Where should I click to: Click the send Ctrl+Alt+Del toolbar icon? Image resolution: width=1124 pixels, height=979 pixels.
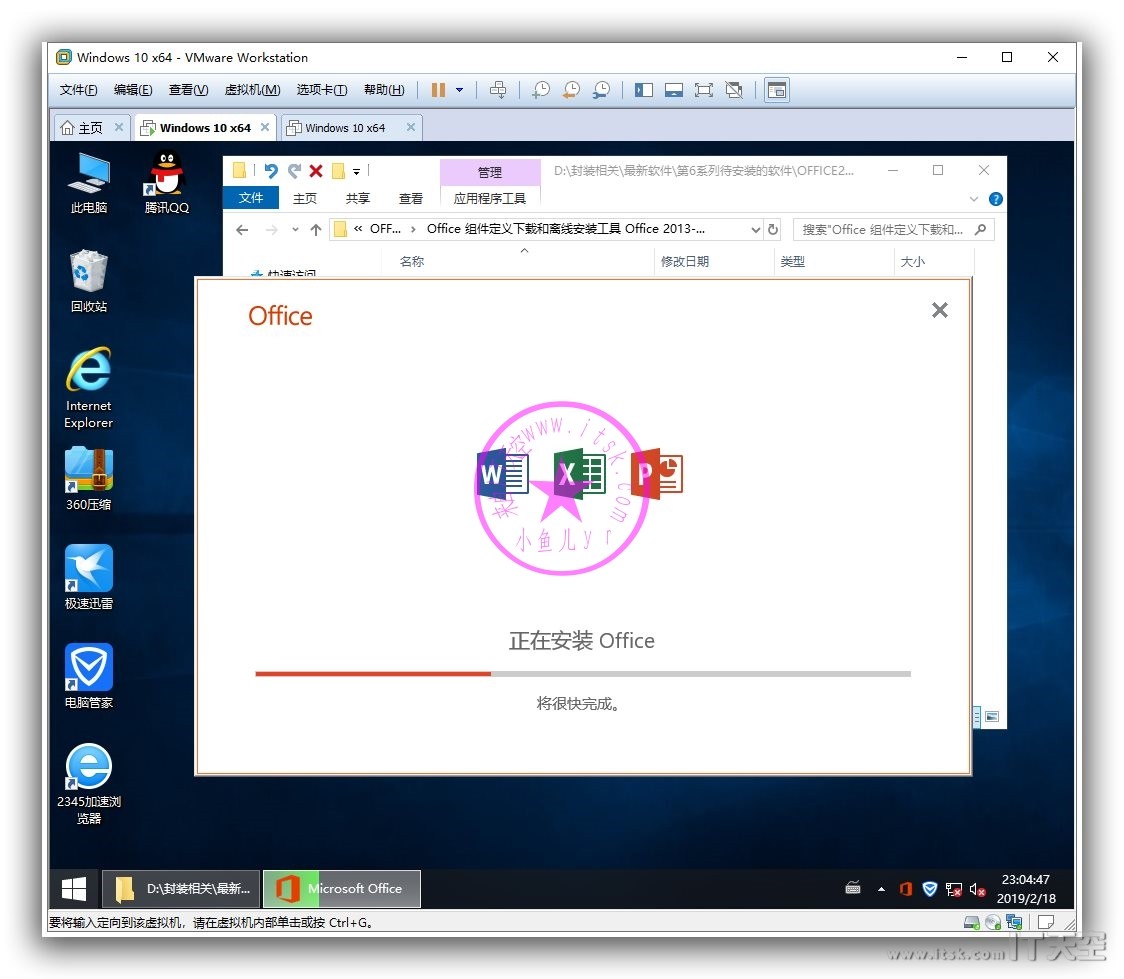click(497, 90)
